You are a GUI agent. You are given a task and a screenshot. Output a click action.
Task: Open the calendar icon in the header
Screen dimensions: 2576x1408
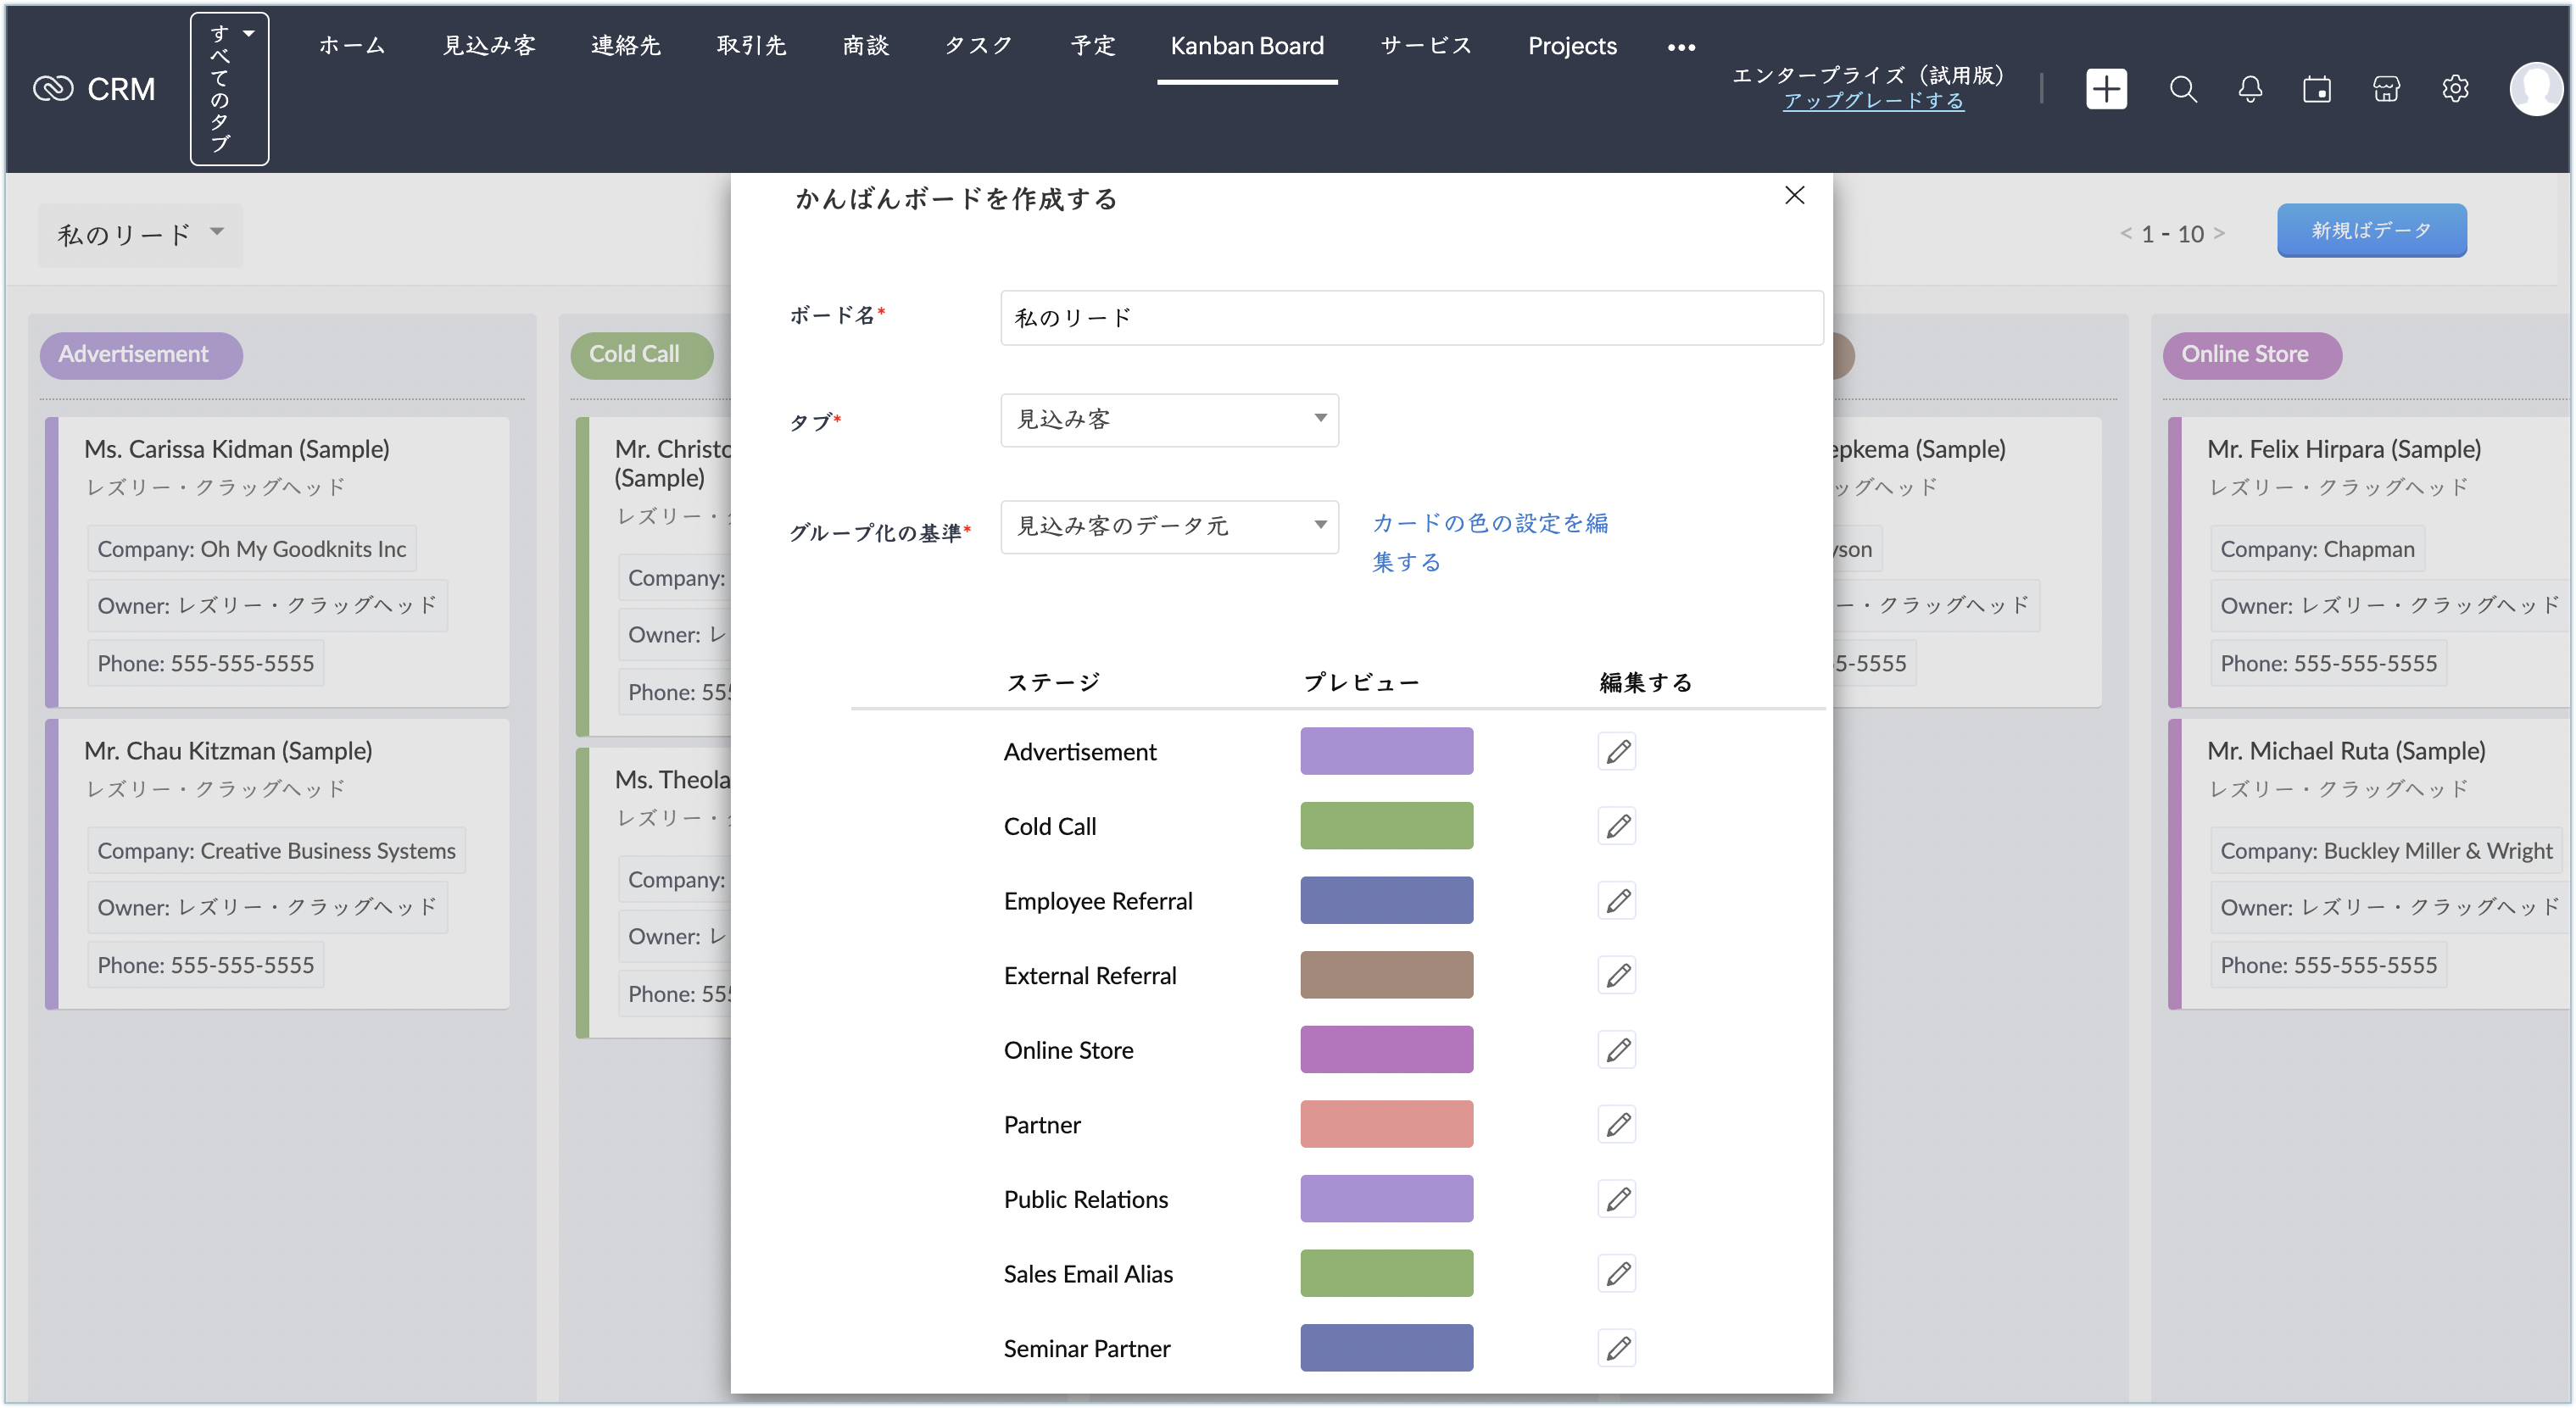point(2317,90)
